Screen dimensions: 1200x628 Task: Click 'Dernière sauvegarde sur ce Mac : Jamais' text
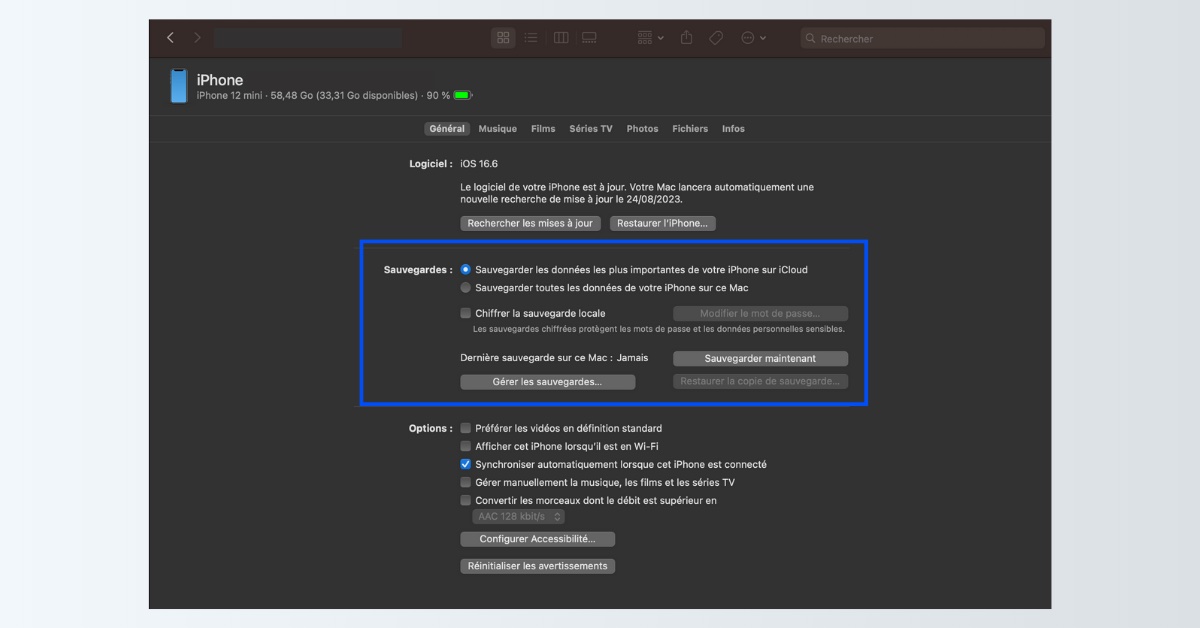(x=554, y=358)
